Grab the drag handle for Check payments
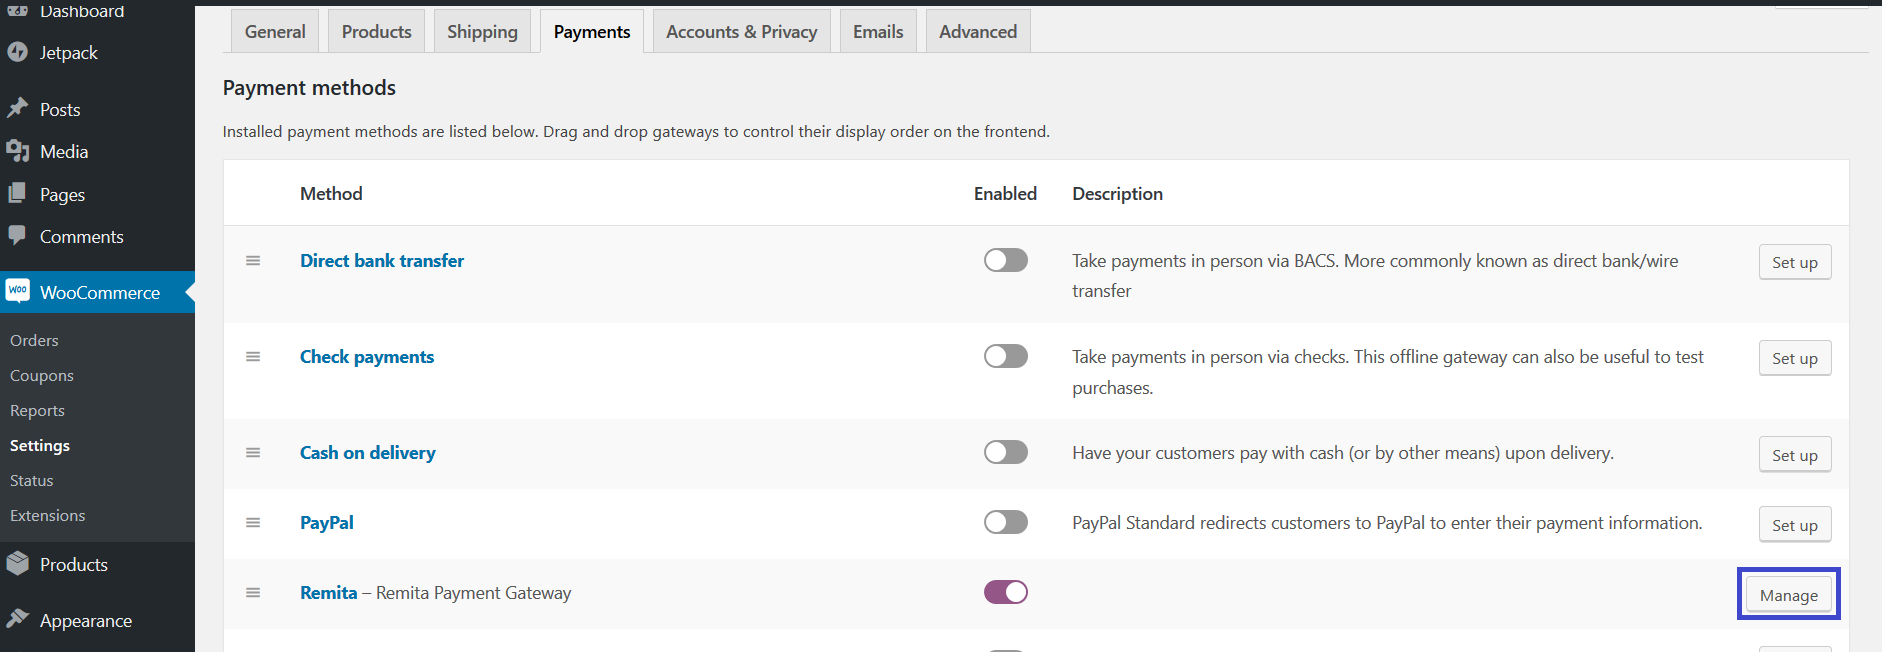Screen dimensions: 1882x652 [x=253, y=357]
